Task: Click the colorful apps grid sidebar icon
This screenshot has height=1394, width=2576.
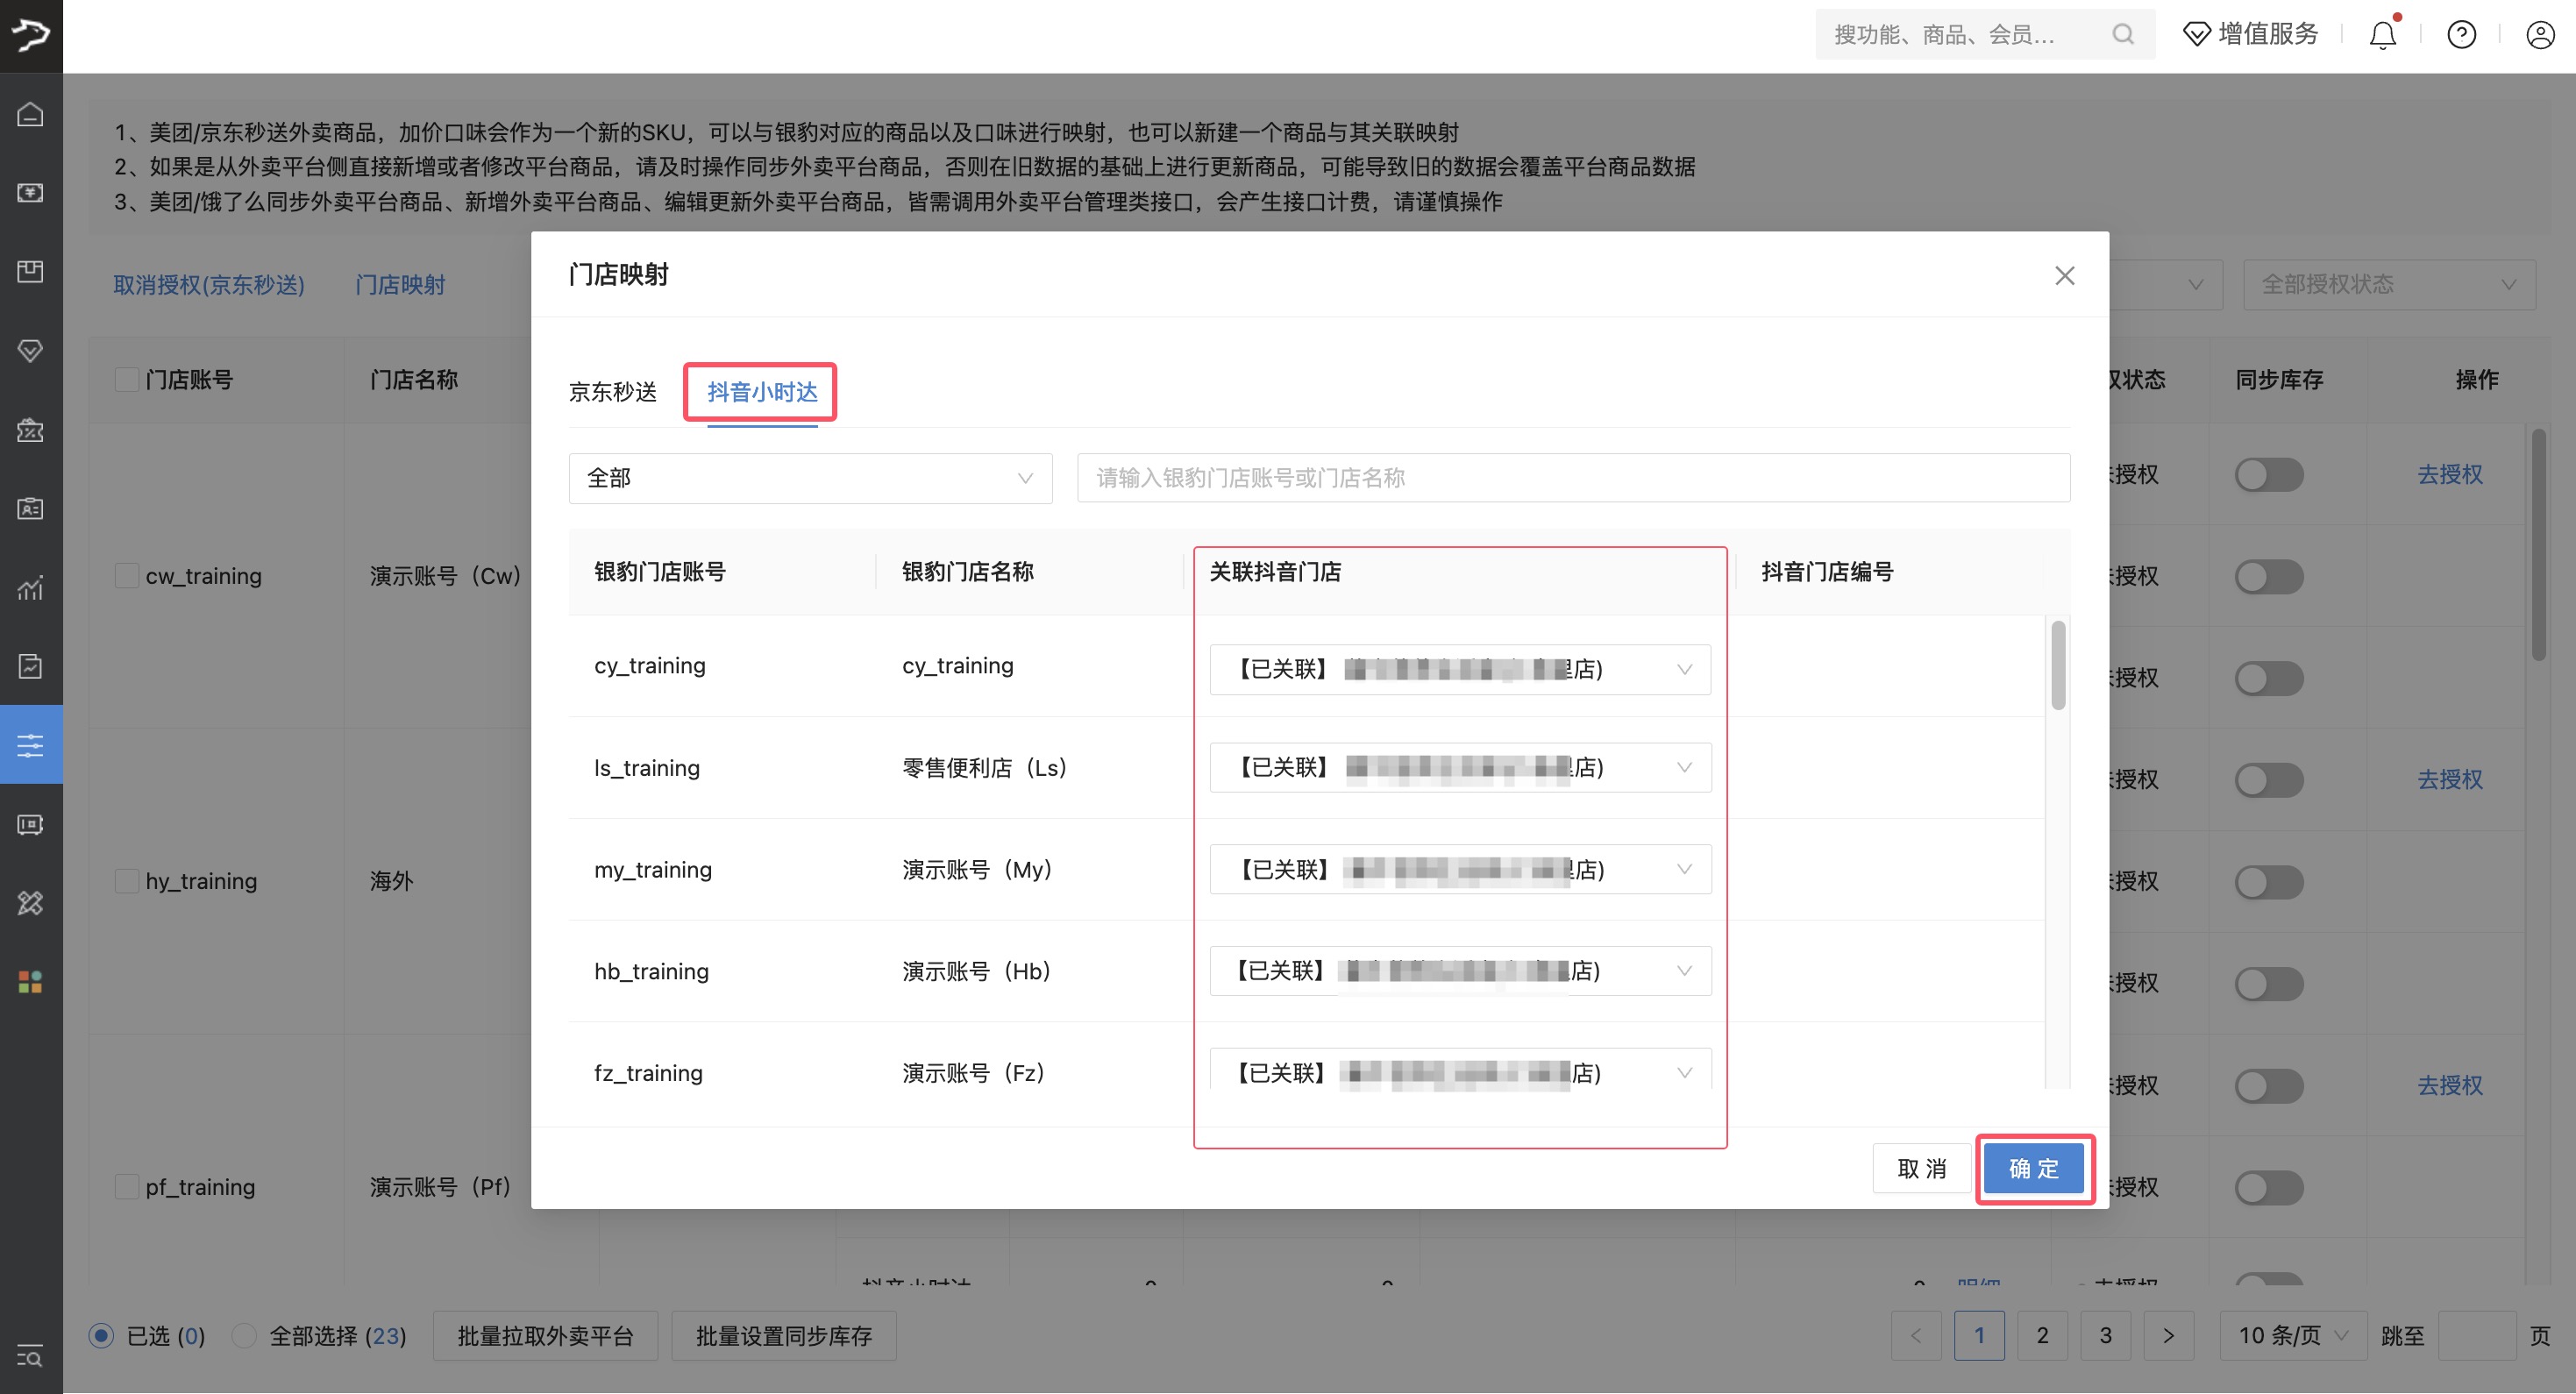Action: tap(30, 982)
